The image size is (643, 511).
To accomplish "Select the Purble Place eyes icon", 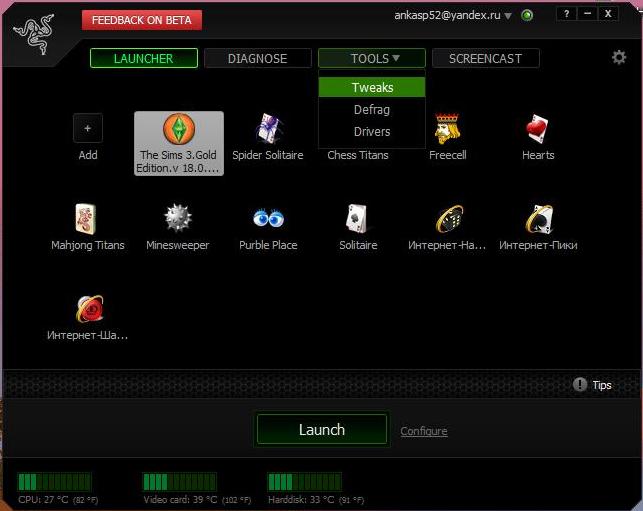I will (x=268, y=218).
